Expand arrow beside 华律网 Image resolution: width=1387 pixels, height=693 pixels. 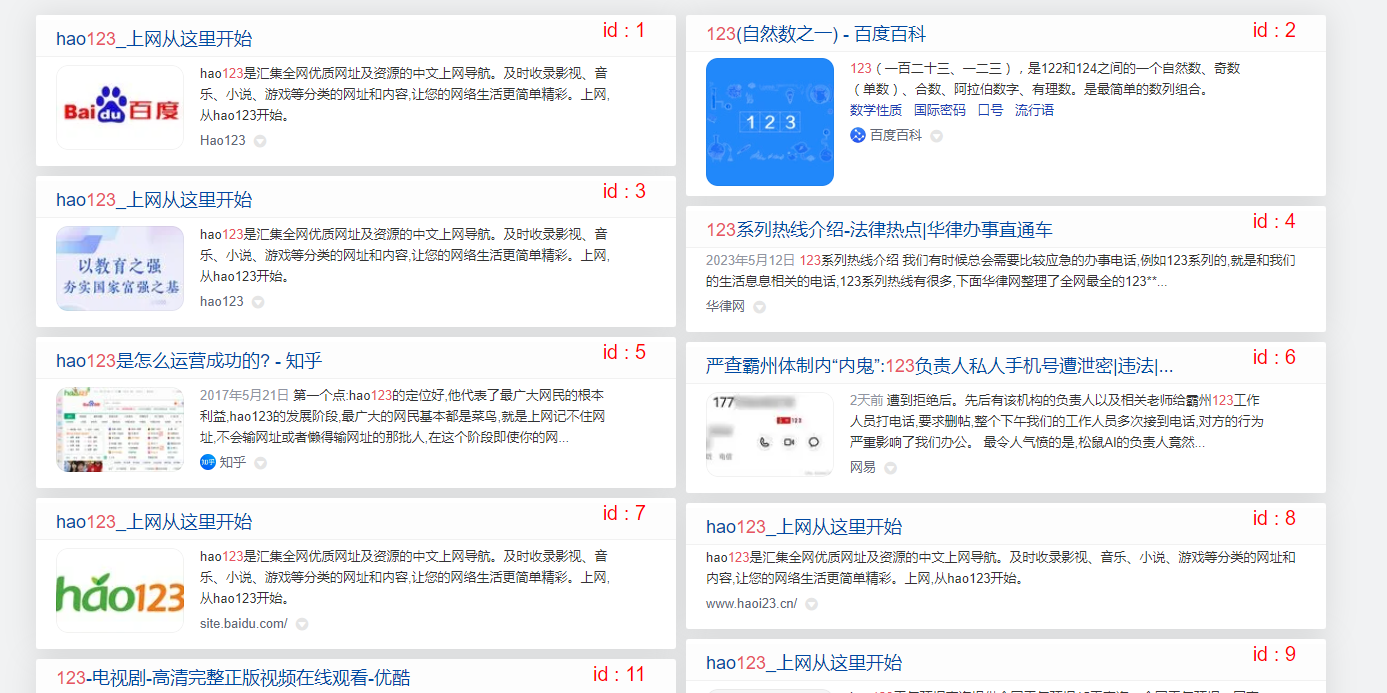point(759,307)
